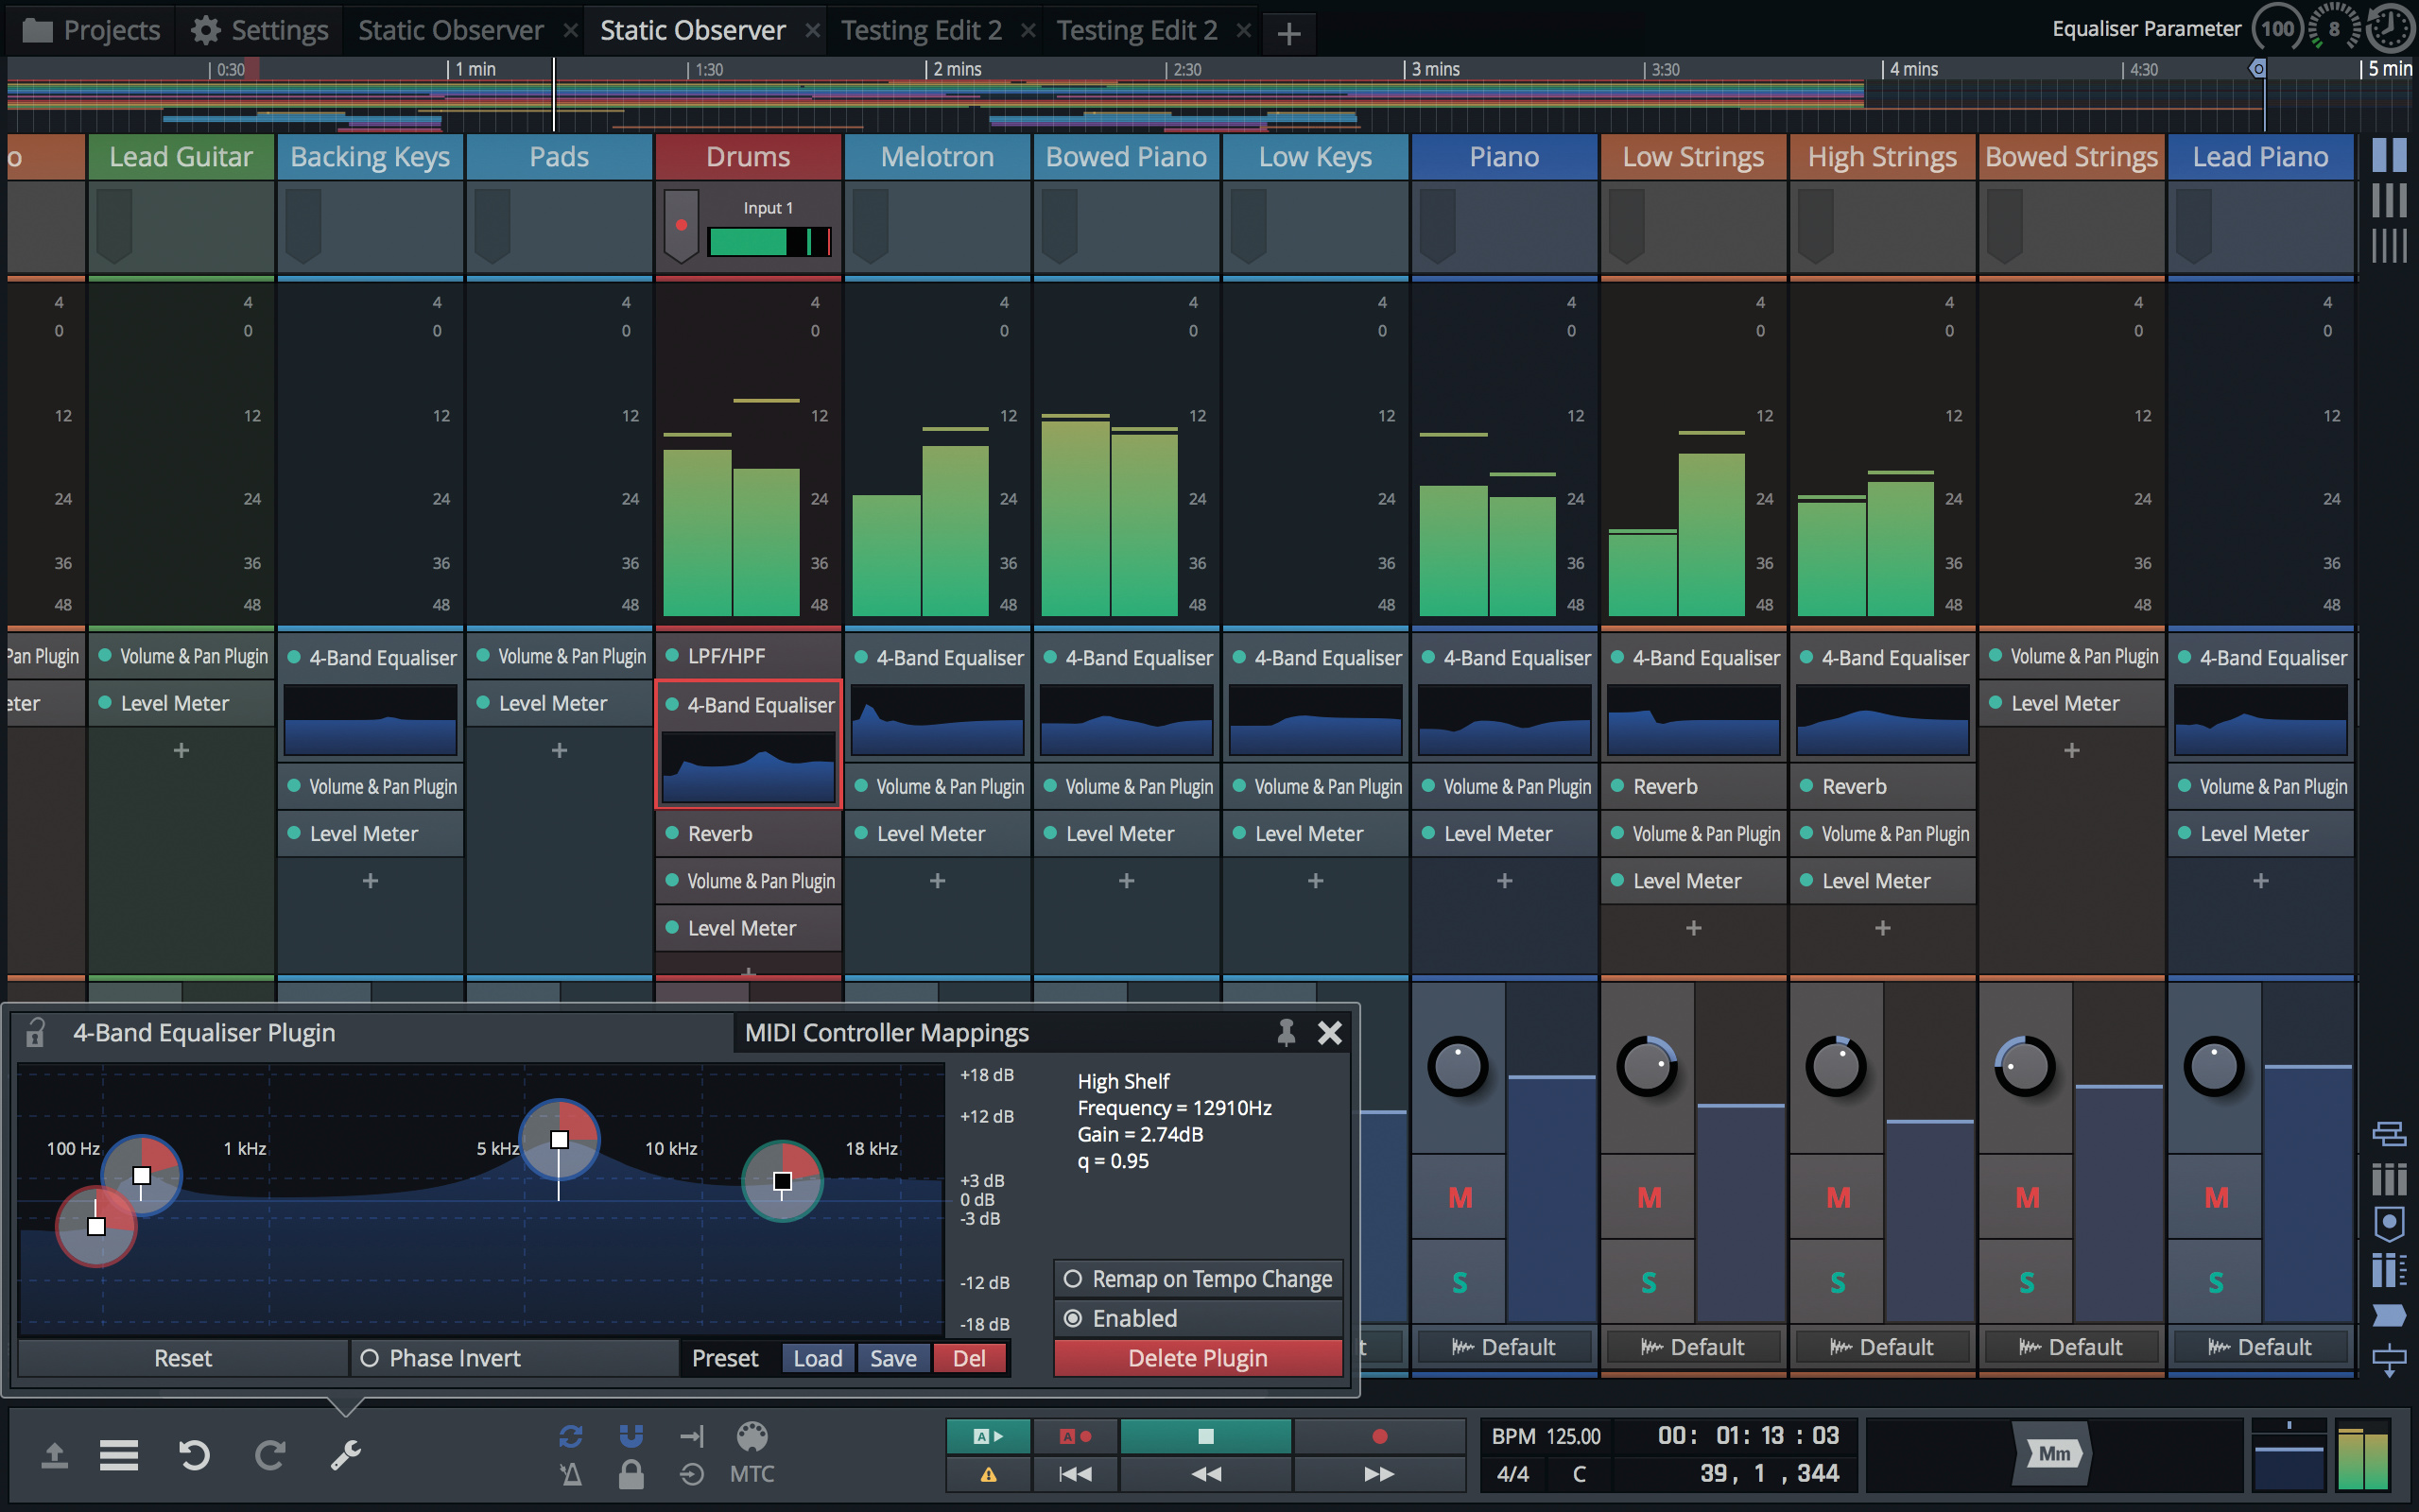2419x1512 pixels.
Task: Open the hamburger menu in bottom toolbar
Action: [119, 1455]
